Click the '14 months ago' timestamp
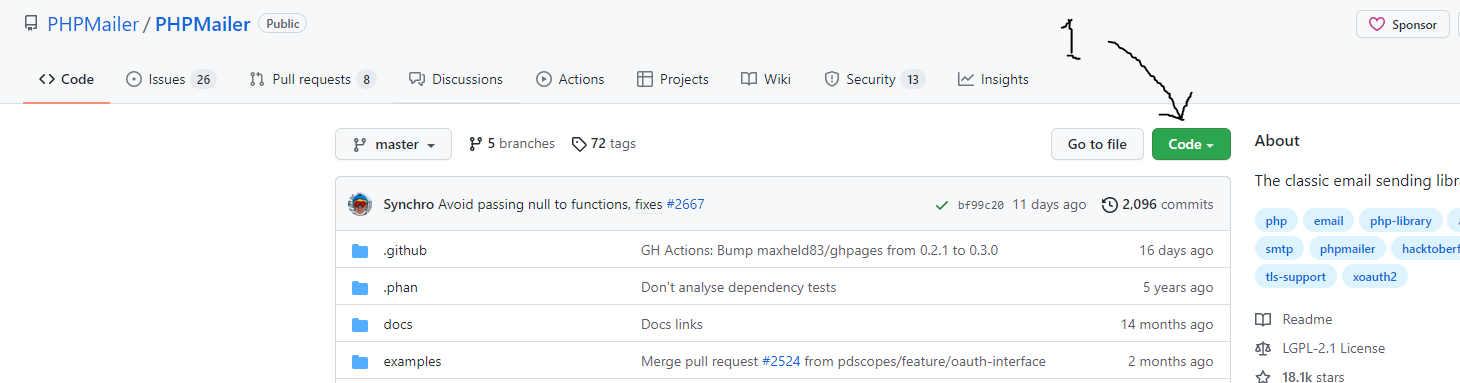Screen dimensions: 1460x383 [x=1167, y=324]
